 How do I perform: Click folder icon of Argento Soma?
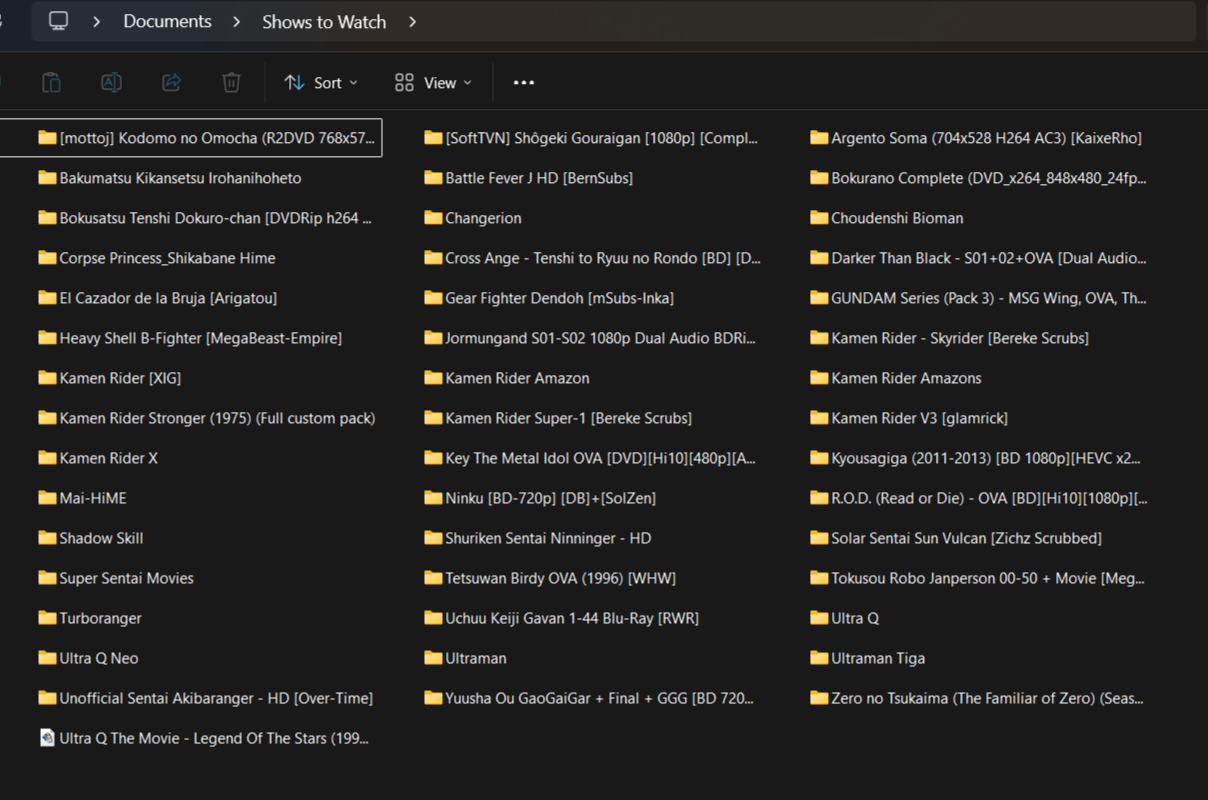point(819,138)
